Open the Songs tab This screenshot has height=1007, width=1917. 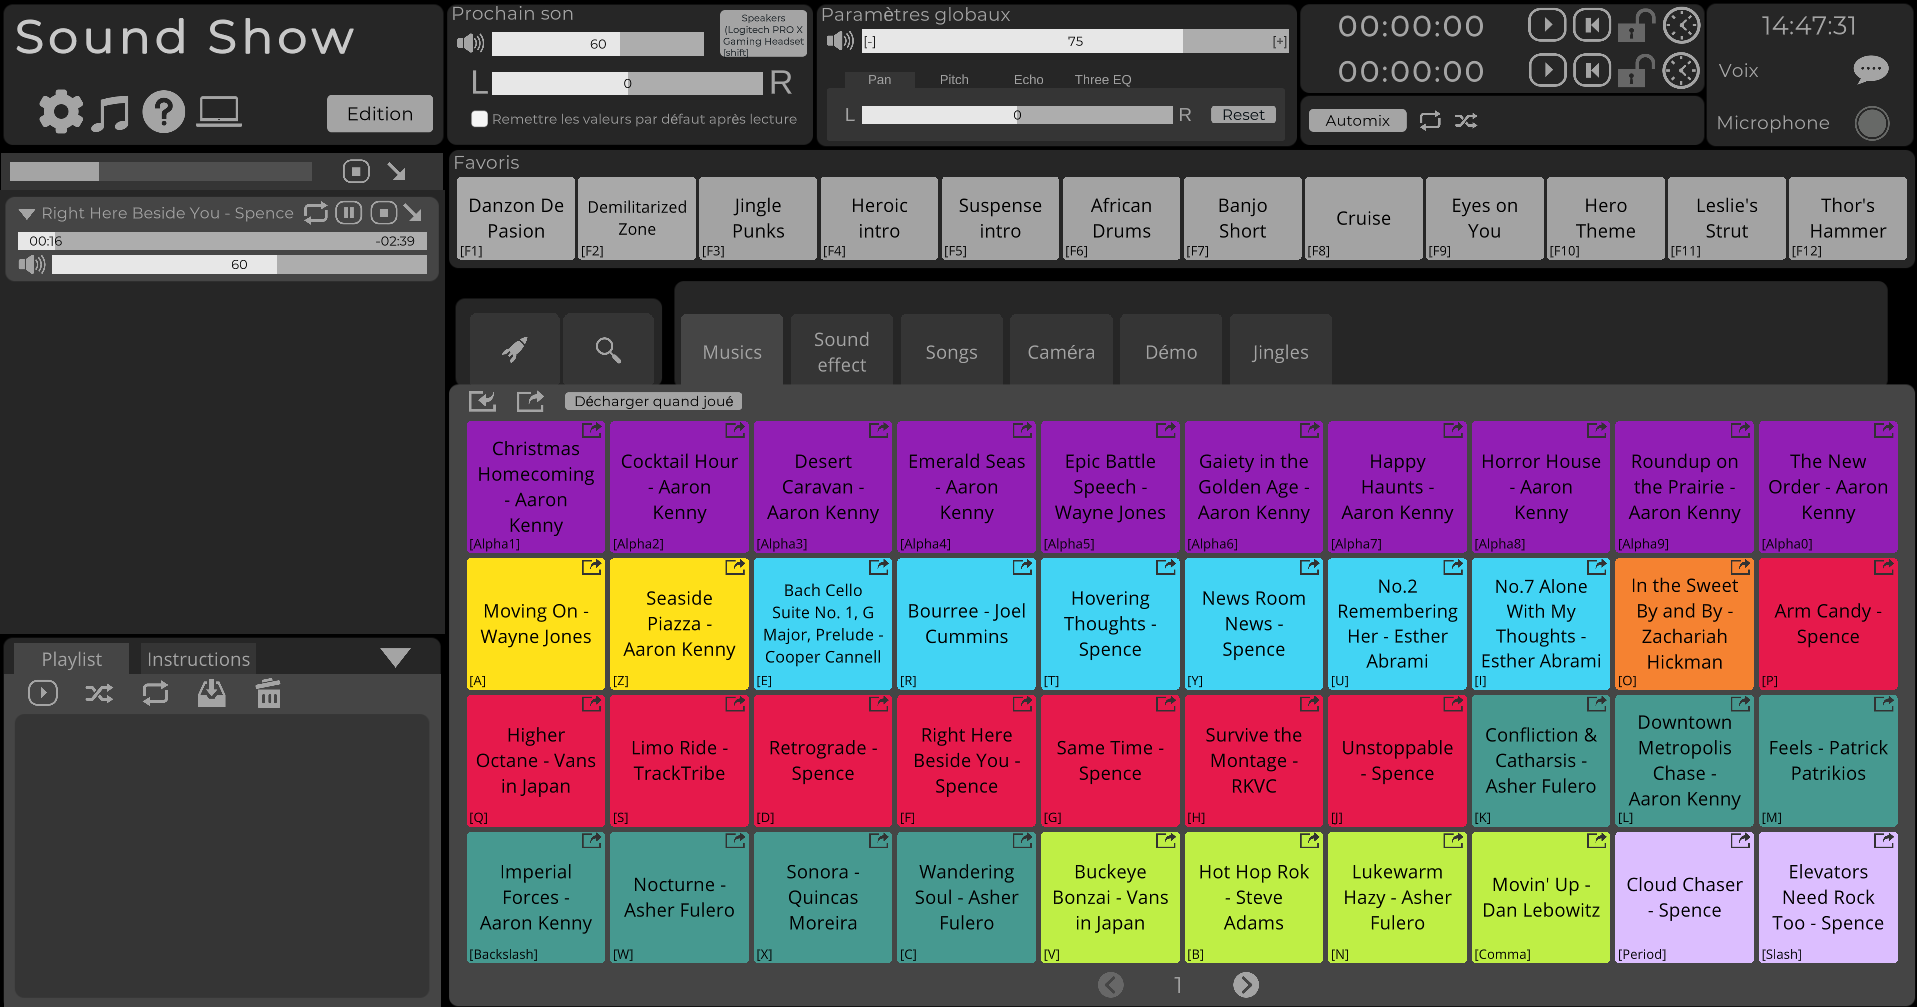click(951, 352)
